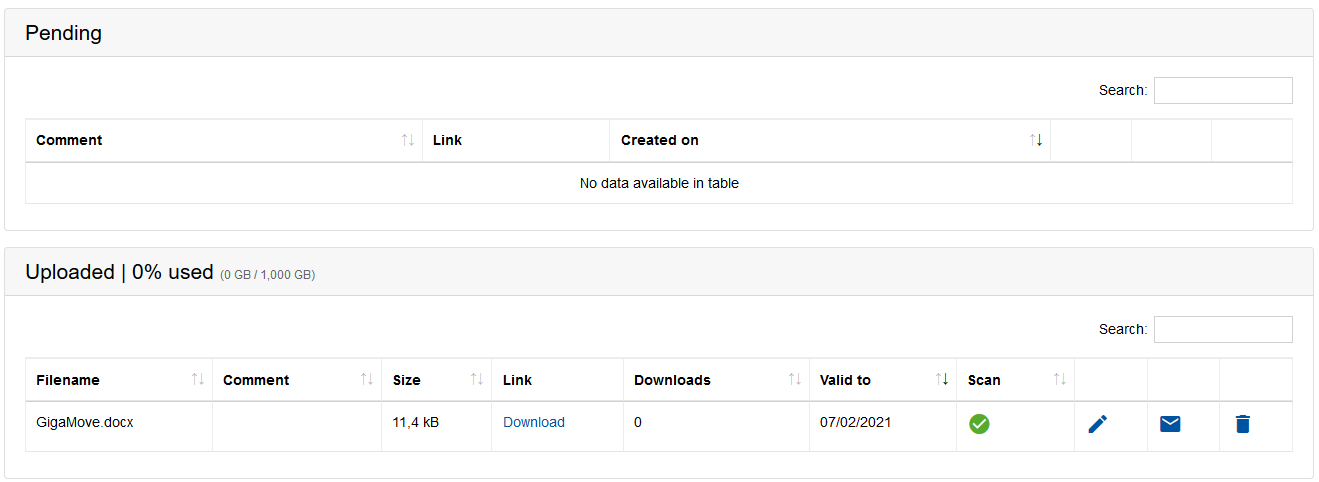
Task: Click the GigaMove.docx filename cell
Action: 85,423
